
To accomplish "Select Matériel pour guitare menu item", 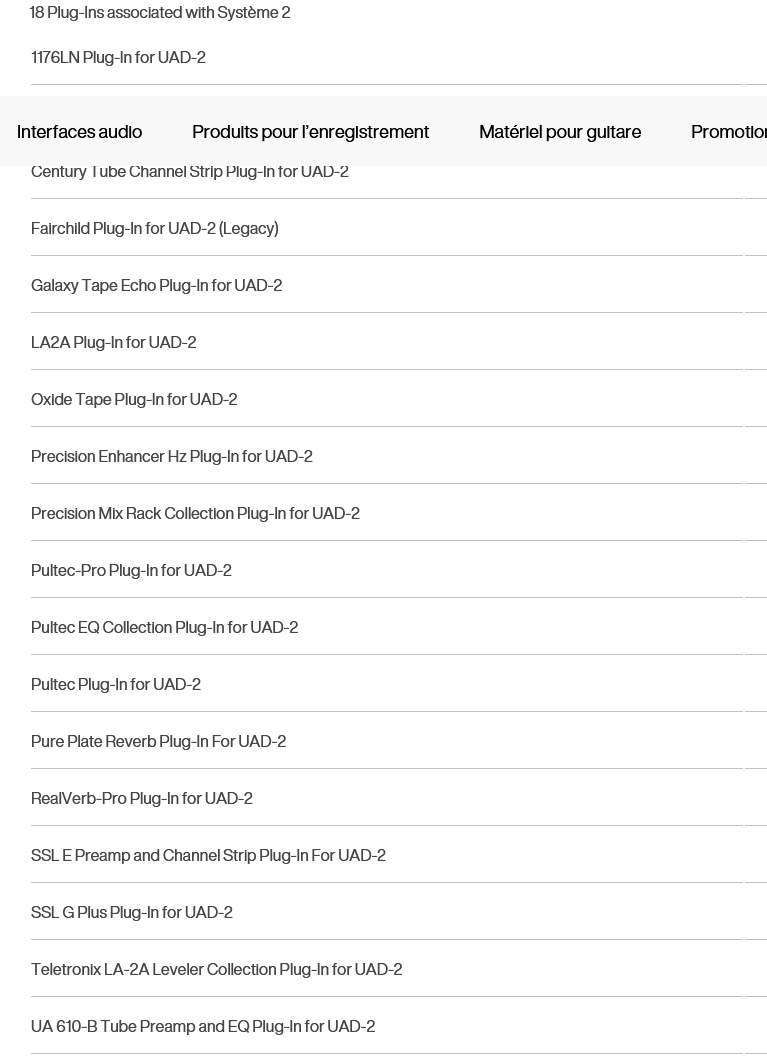I will pyautogui.click(x=560, y=132).
